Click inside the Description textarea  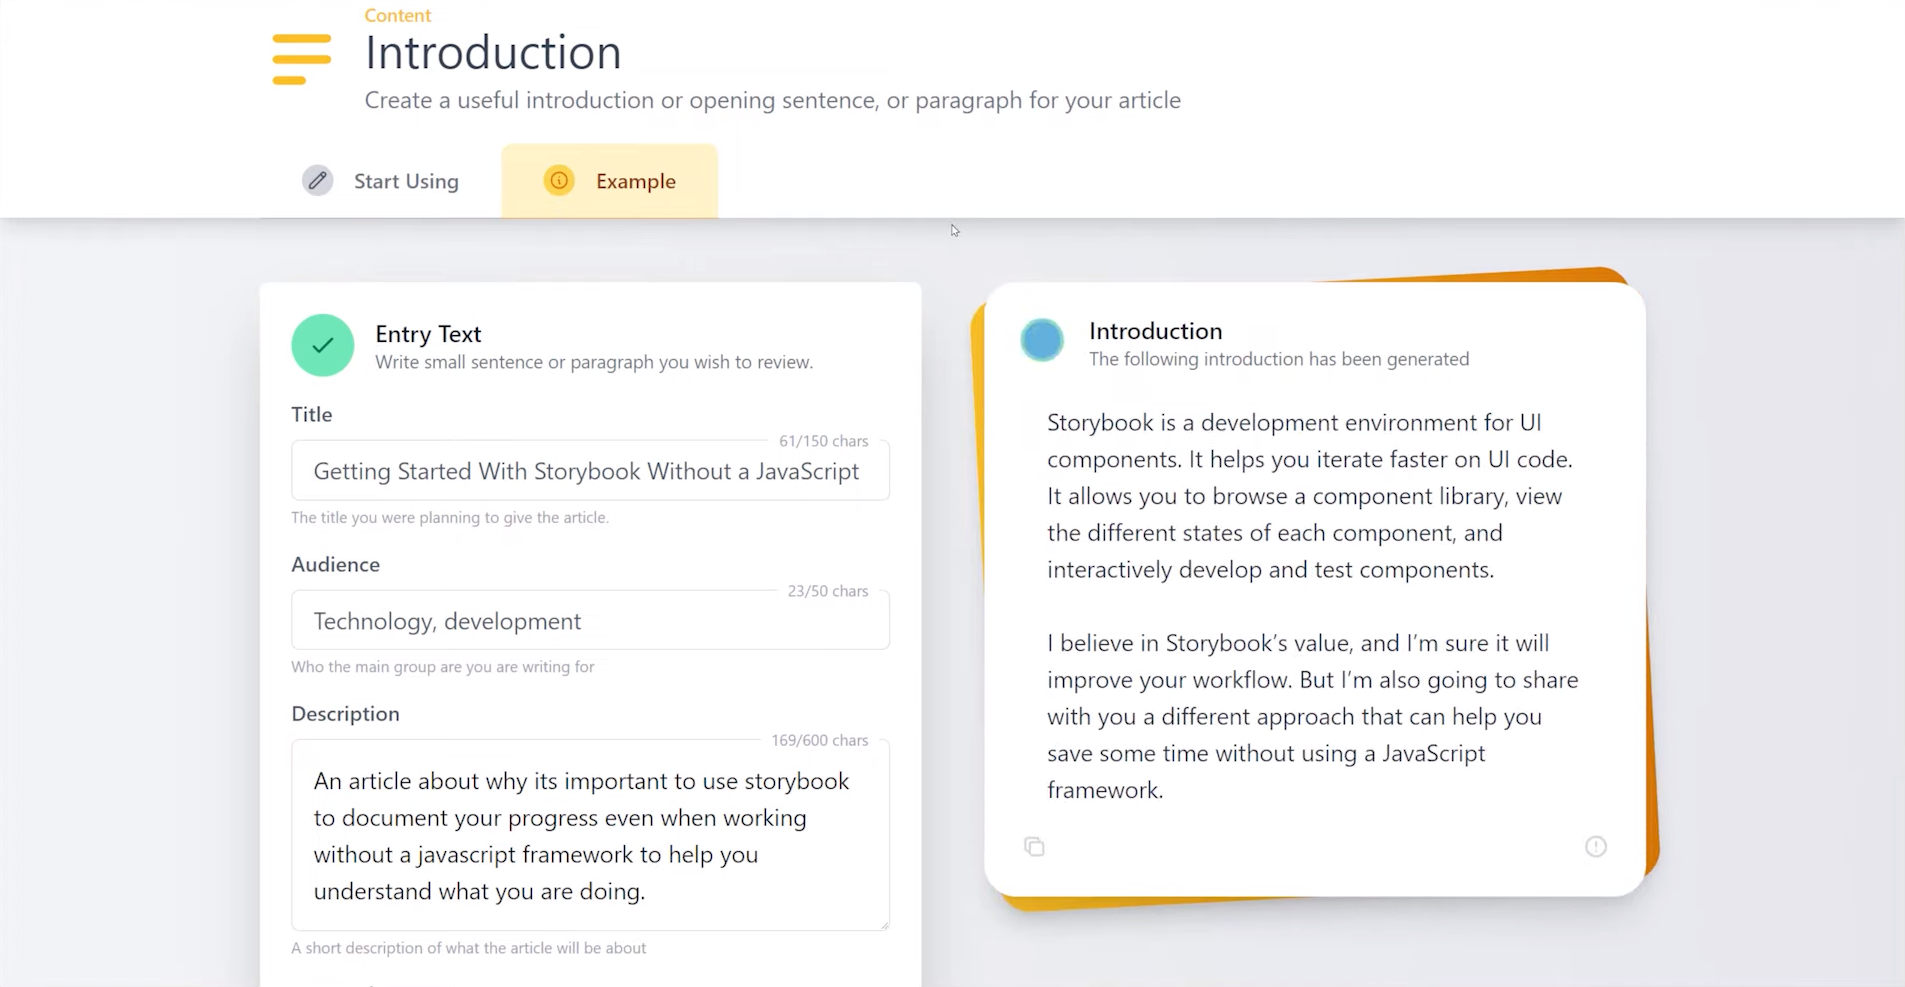coord(589,835)
